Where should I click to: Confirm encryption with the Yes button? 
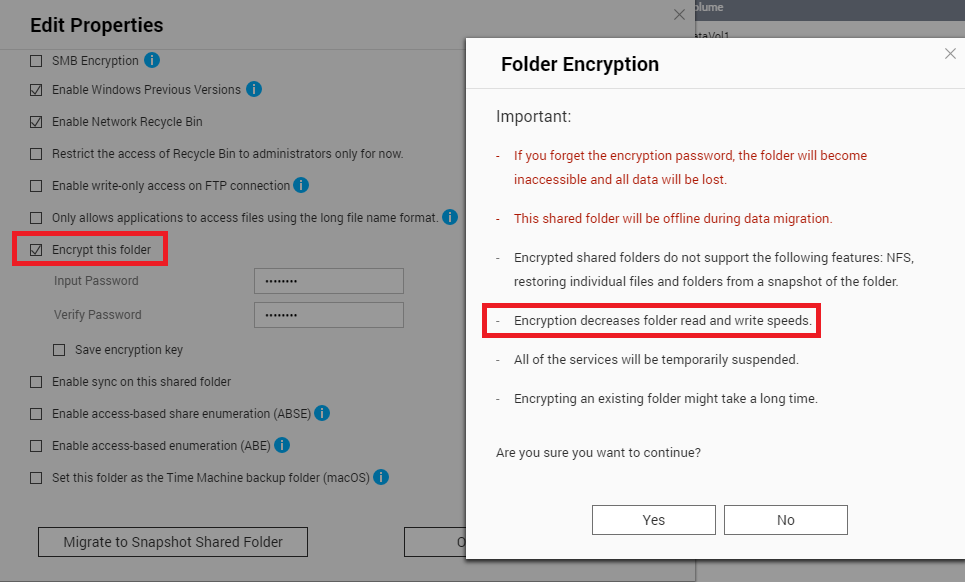coord(654,520)
